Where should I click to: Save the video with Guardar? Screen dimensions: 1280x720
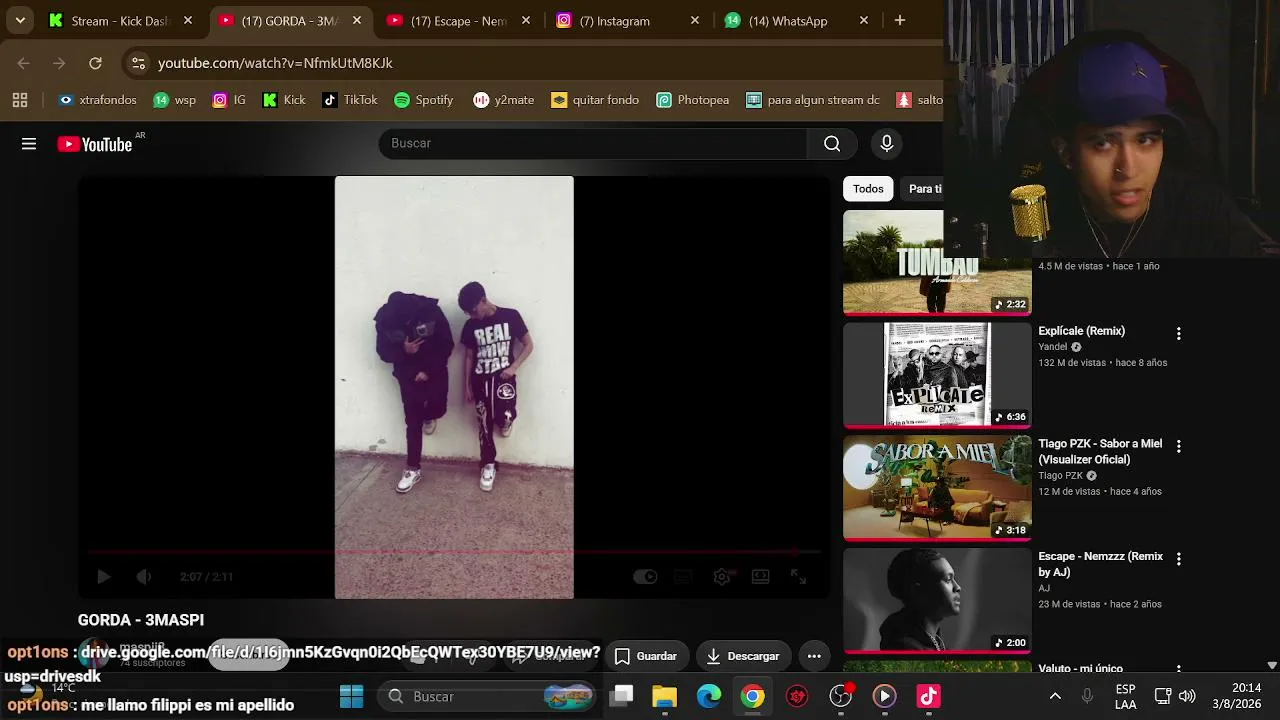pyautogui.click(x=646, y=656)
